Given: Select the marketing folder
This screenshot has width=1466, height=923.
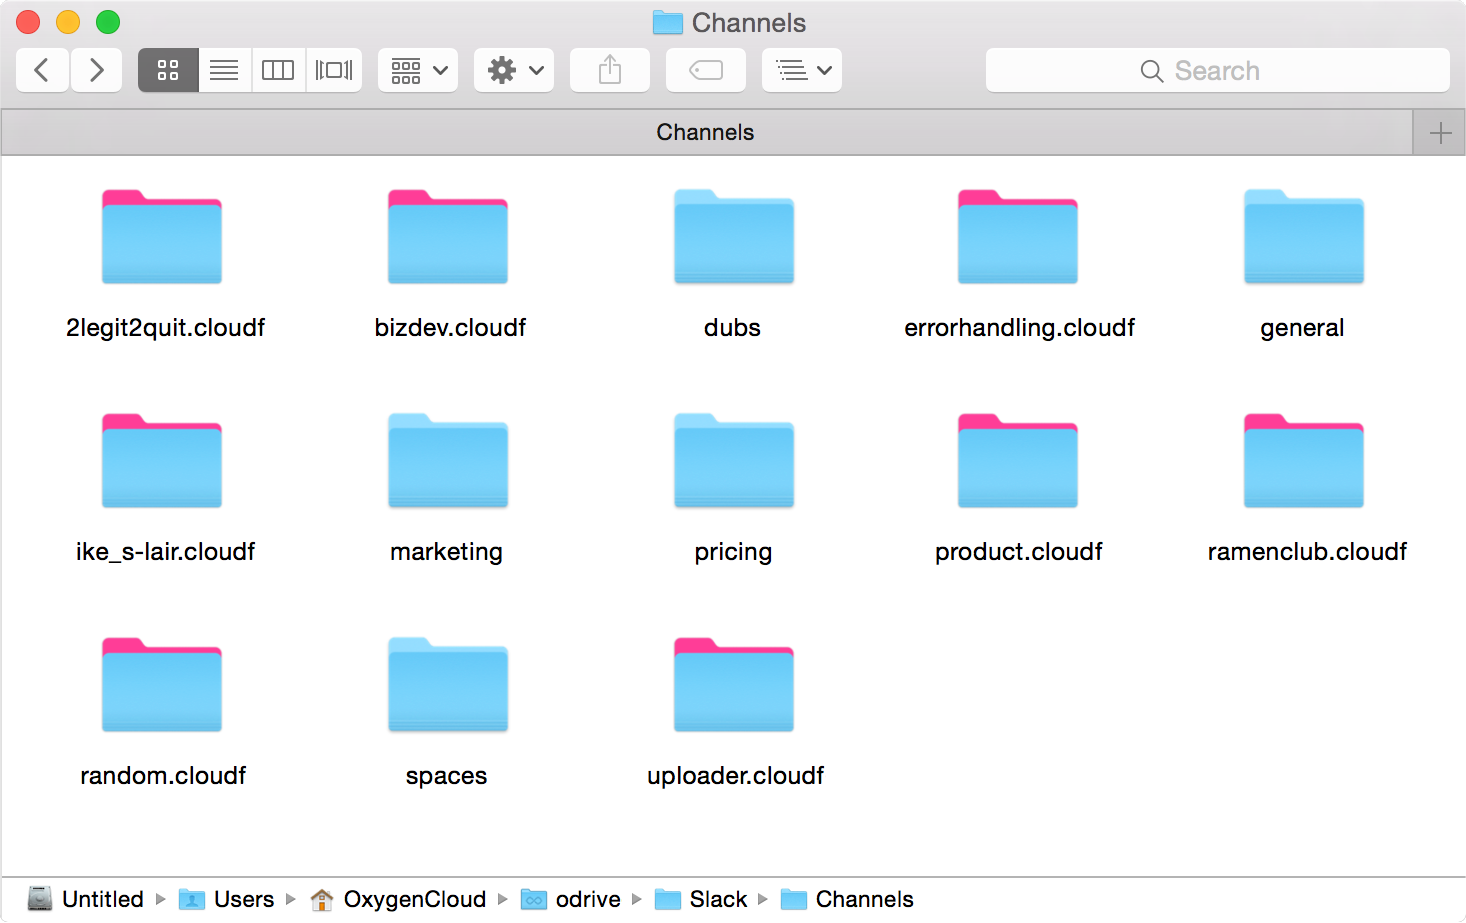Looking at the screenshot, I should click(447, 461).
